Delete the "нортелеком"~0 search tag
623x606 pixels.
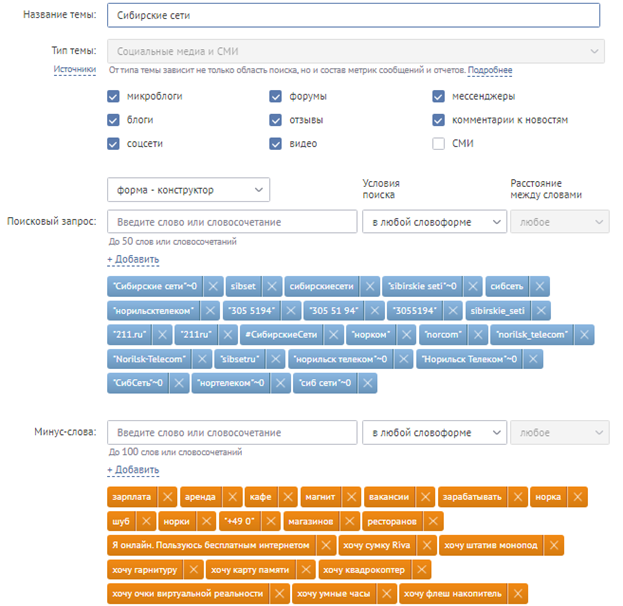[x=279, y=383]
